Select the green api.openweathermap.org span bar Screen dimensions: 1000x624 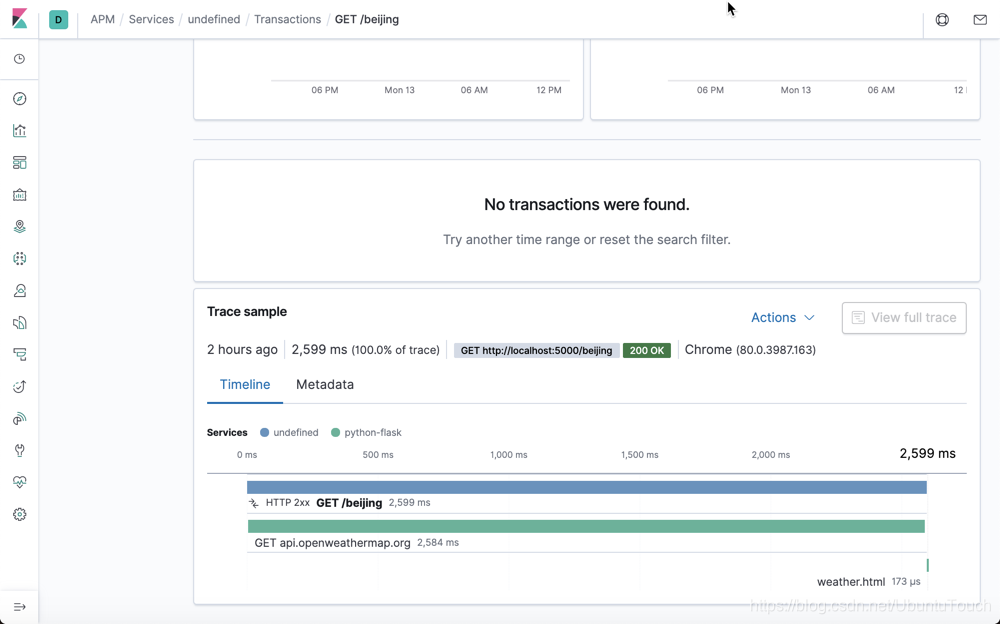pos(586,526)
